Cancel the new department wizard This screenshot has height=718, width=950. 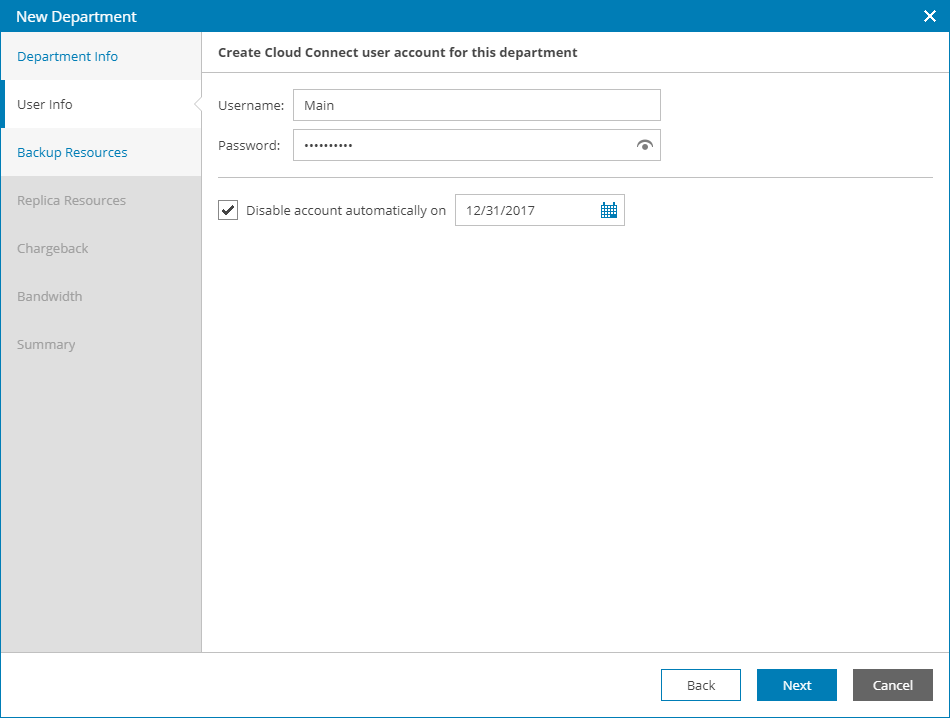(893, 685)
